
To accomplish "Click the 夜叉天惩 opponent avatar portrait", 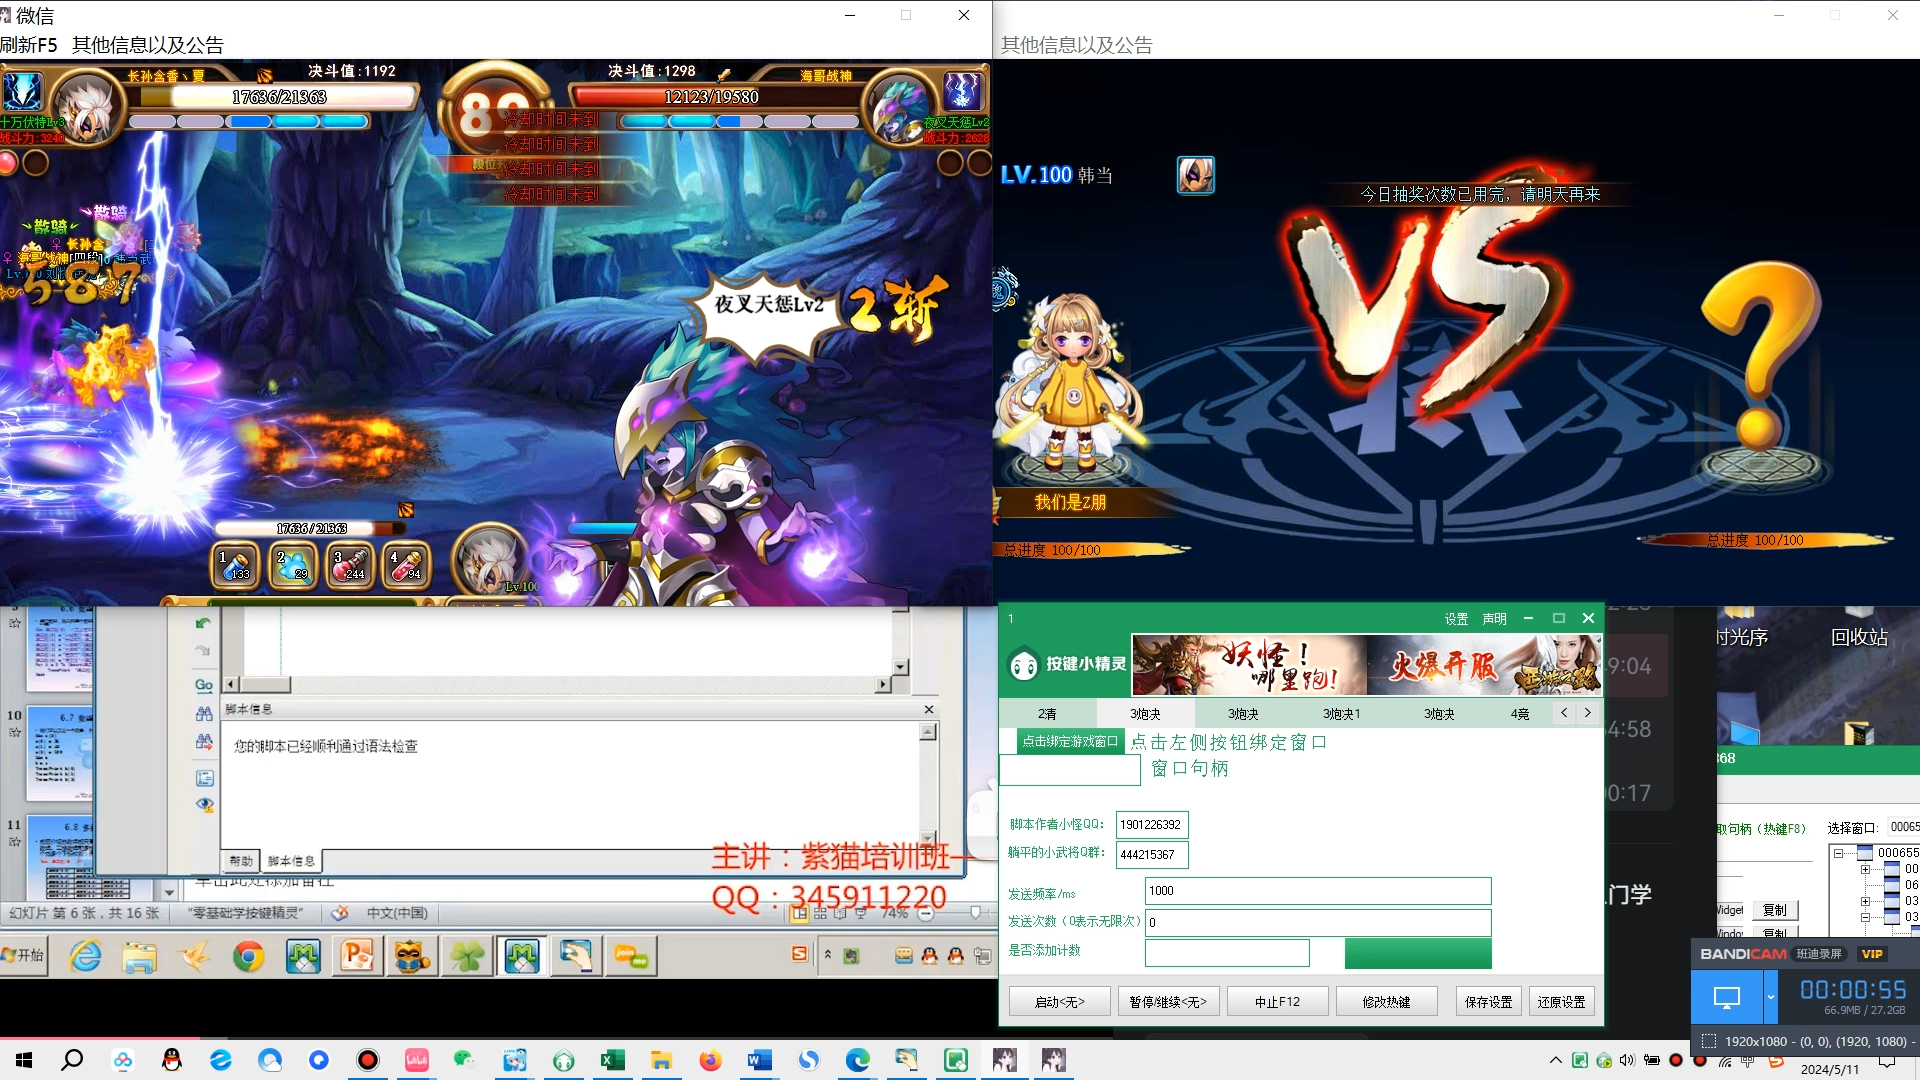I will (899, 108).
